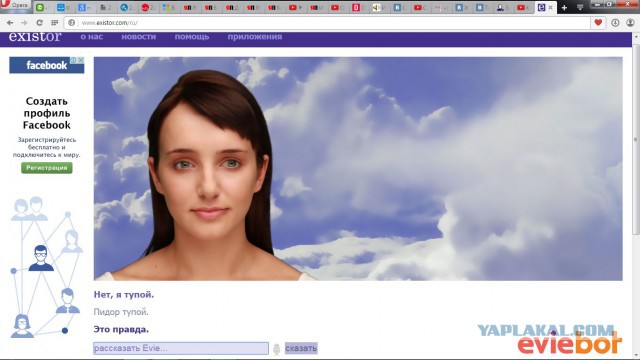This screenshot has height=360, width=640.
Task: Open the tab list menu next to the plus button
Action: [580, 7]
